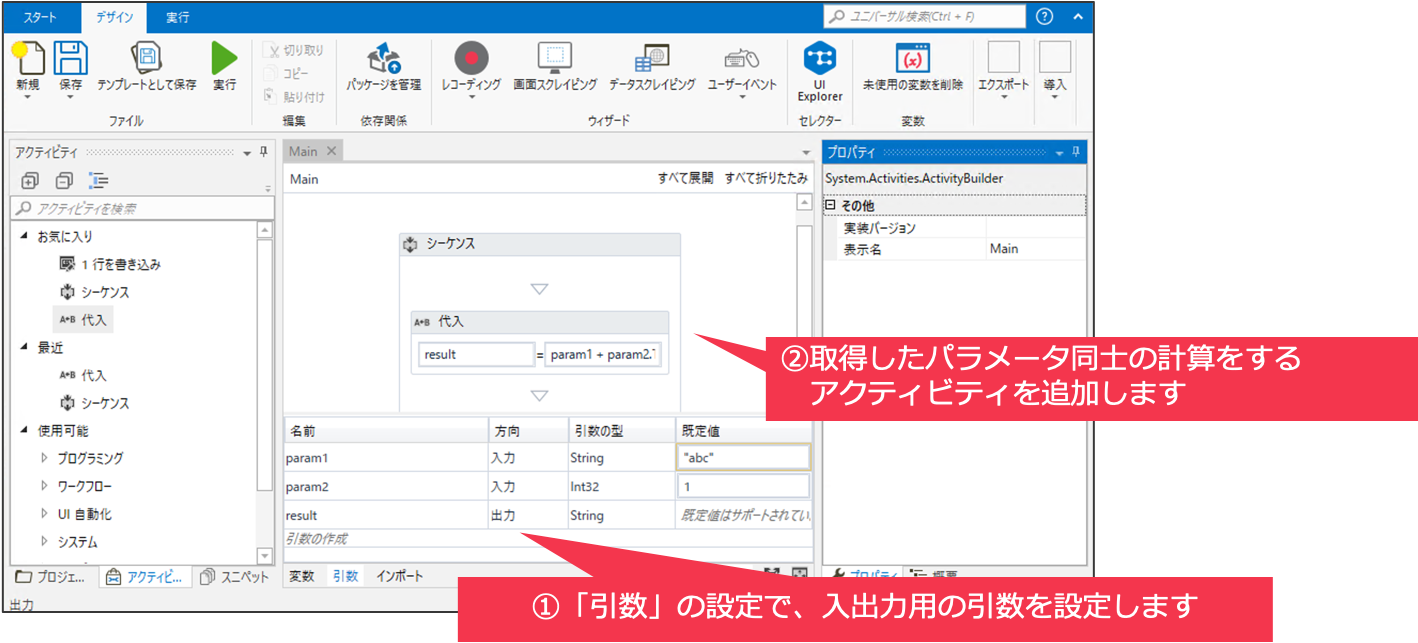Collapse the ribbon with the chevron
This screenshot has height=643, width=1418.
[1077, 16]
